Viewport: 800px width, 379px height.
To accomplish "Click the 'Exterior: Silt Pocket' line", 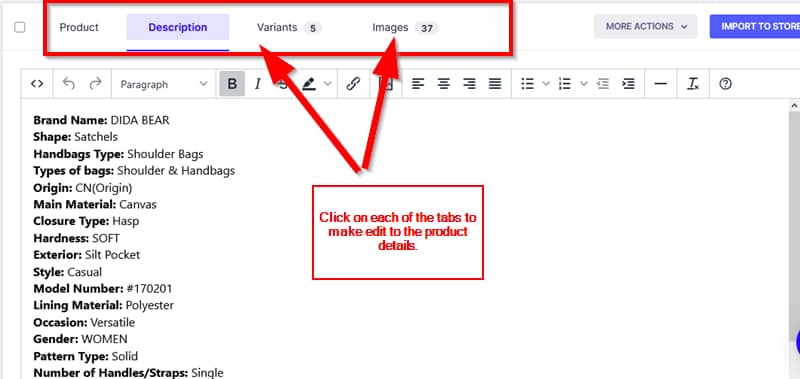I will (x=86, y=255).
